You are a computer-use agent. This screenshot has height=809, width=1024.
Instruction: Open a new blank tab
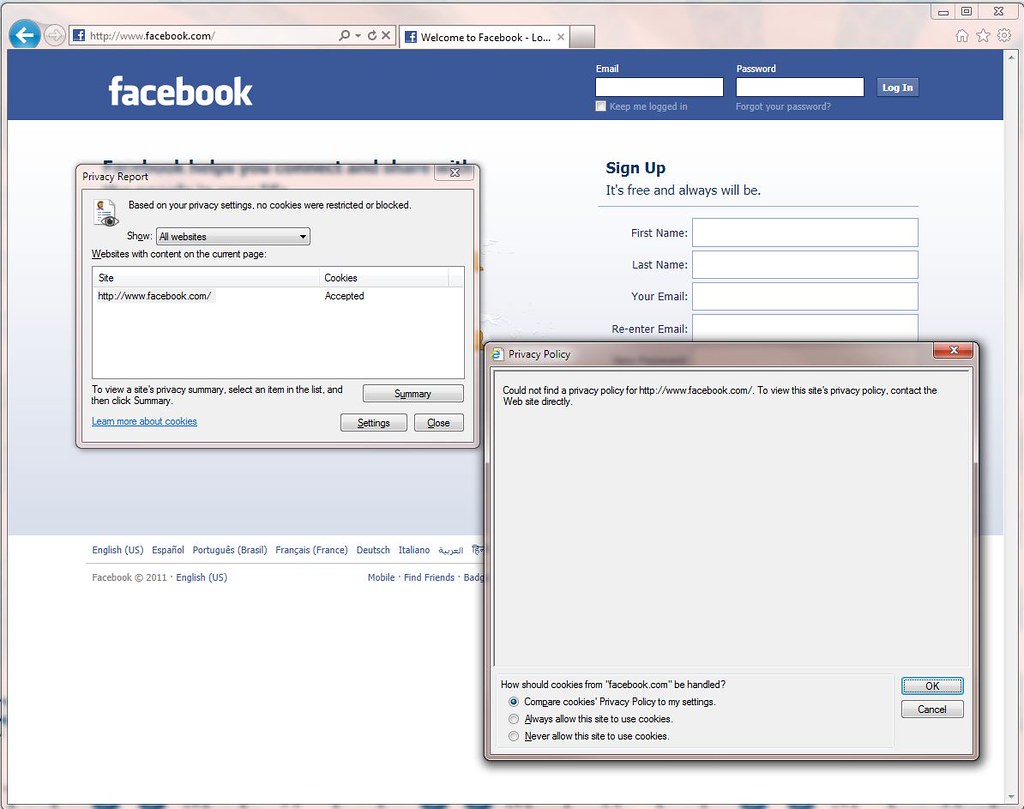(x=582, y=37)
